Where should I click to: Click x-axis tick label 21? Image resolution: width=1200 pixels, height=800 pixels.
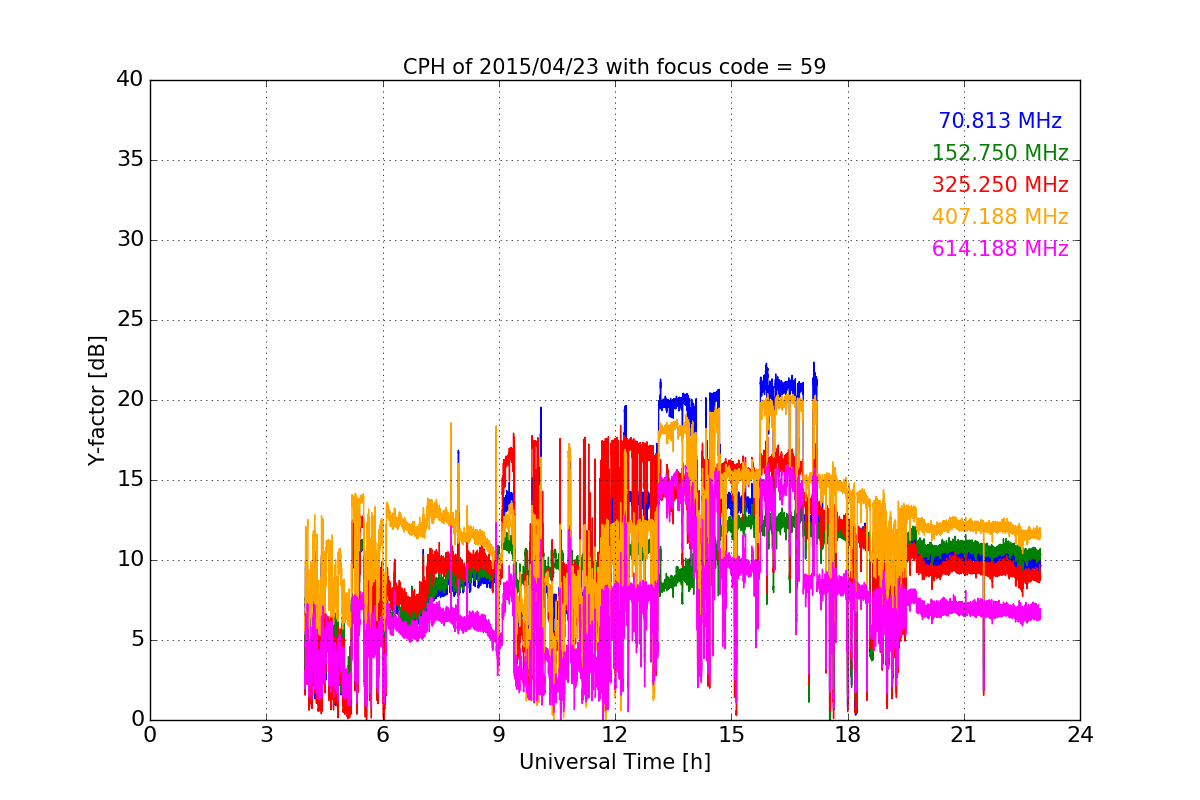click(964, 735)
